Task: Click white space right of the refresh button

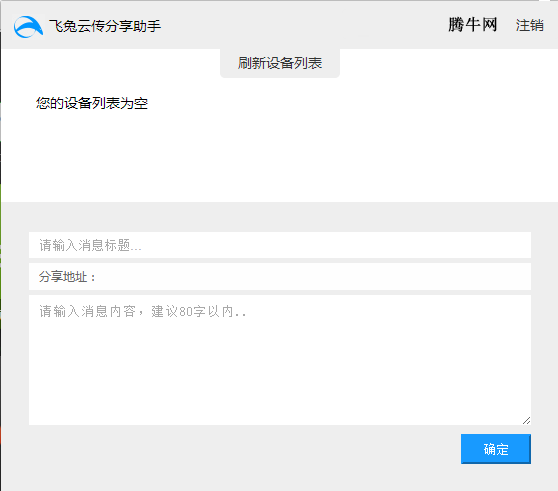Action: click(445, 63)
